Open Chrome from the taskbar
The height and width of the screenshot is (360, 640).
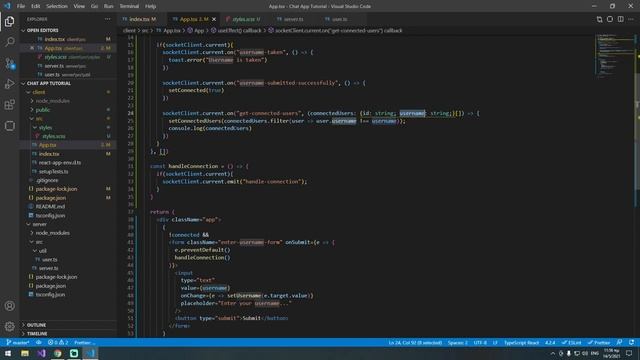(x=58, y=353)
